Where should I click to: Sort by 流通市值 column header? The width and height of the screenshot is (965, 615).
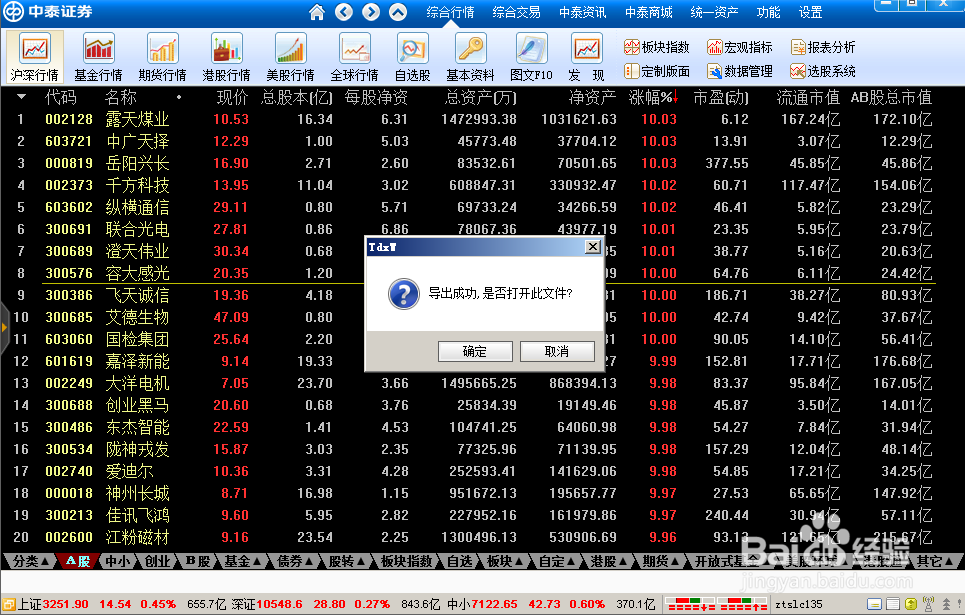(807, 97)
